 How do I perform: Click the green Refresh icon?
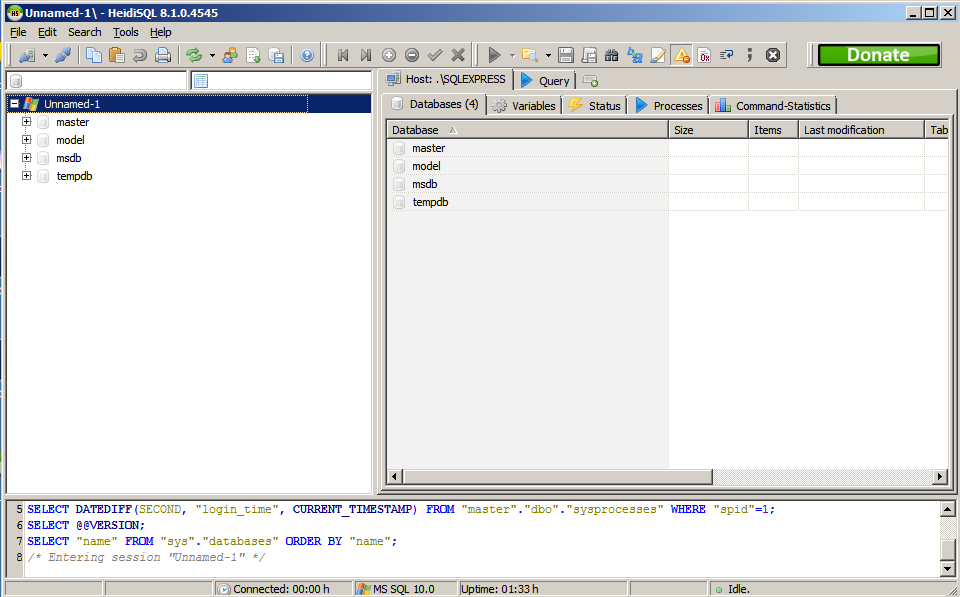pyautogui.click(x=194, y=56)
